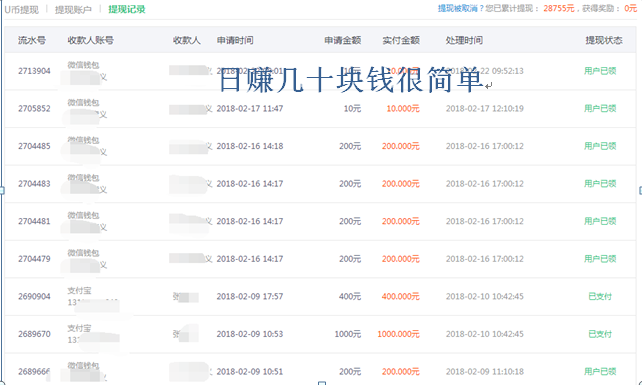
Task: Click the 收款人账号 column header
Action: coord(90,40)
